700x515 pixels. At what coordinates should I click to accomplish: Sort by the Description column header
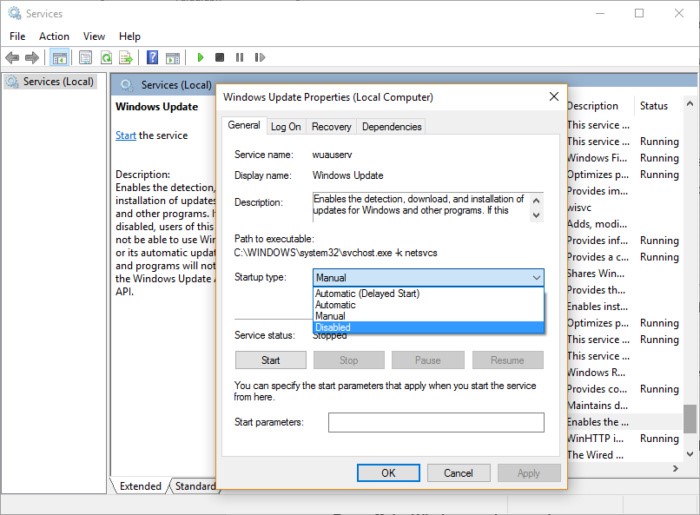pos(599,106)
